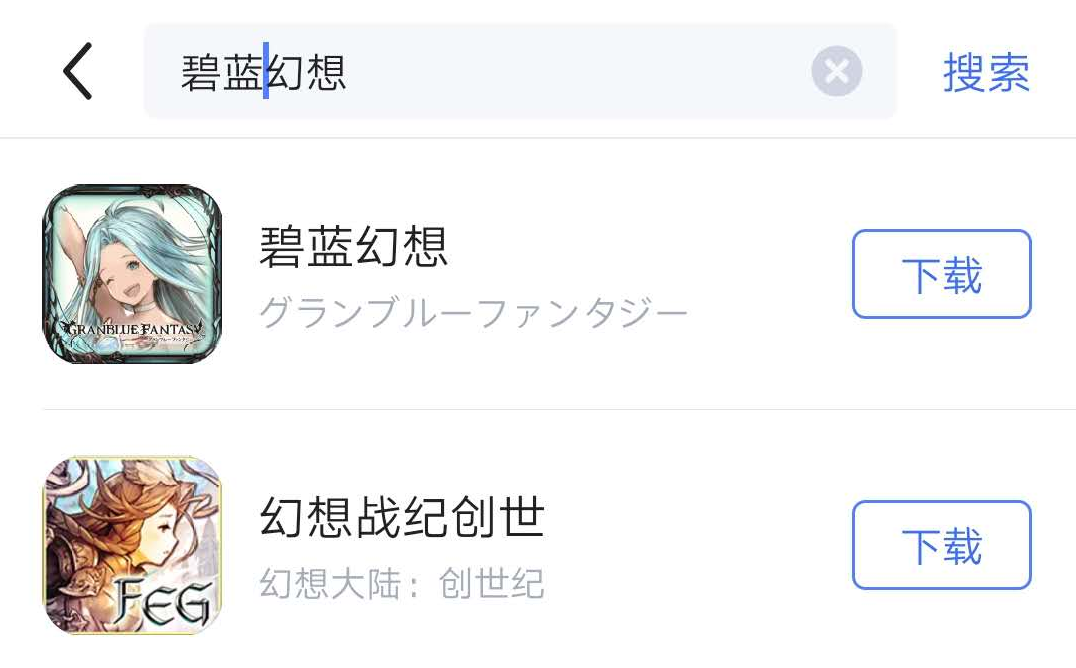Viewport: 1076px width, 668px height.
Task: Click the blue text cursor in the search box
Action: pos(266,71)
